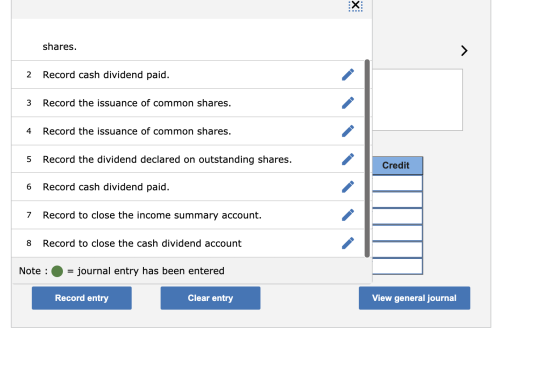This screenshot has width=560, height=382.
Task: Click the entry list vertical scrollbar
Action: click(x=367, y=158)
